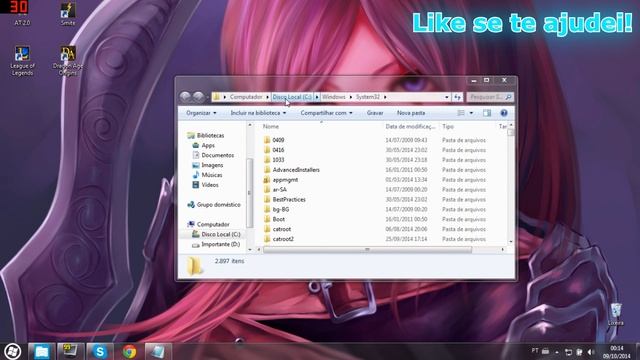Click the search magnifier icon
640x360 pixels.
click(x=508, y=97)
